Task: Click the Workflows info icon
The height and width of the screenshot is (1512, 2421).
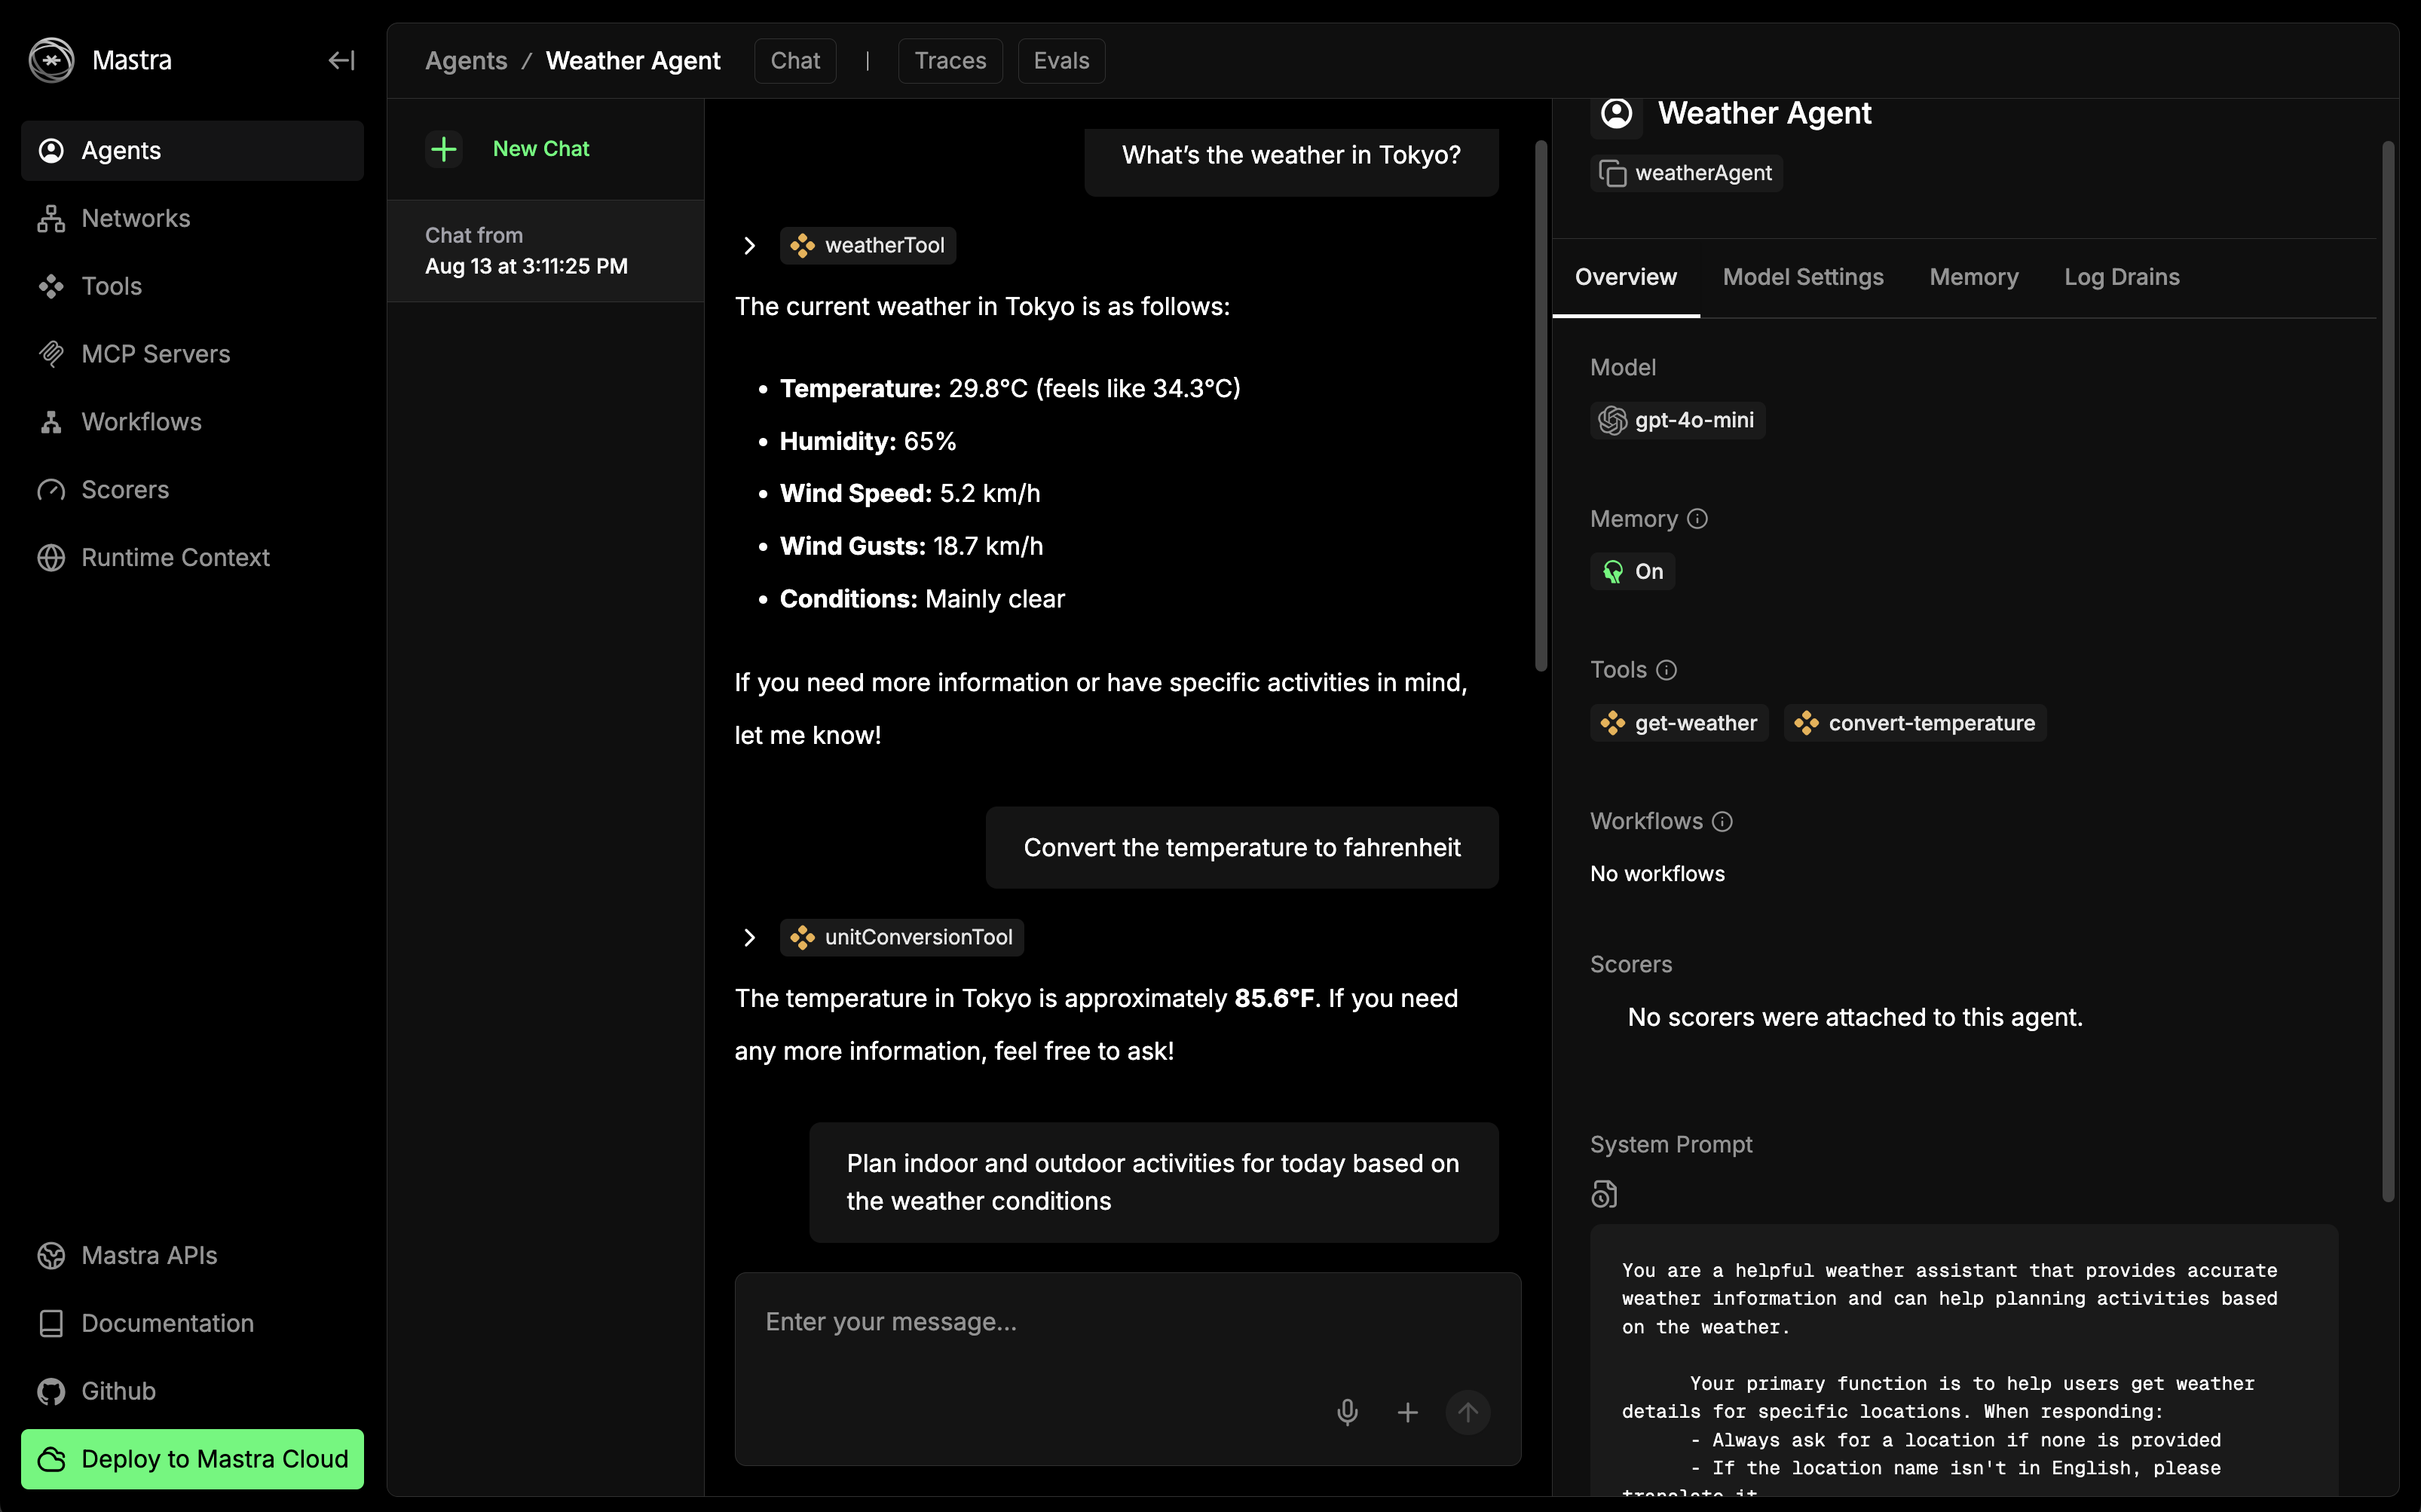Action: tap(1722, 822)
